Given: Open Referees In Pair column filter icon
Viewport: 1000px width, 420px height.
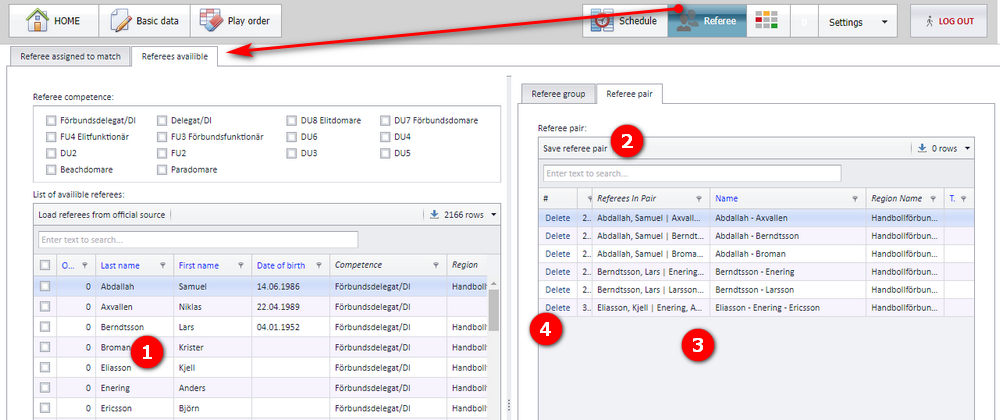Looking at the screenshot, I should (699, 198).
